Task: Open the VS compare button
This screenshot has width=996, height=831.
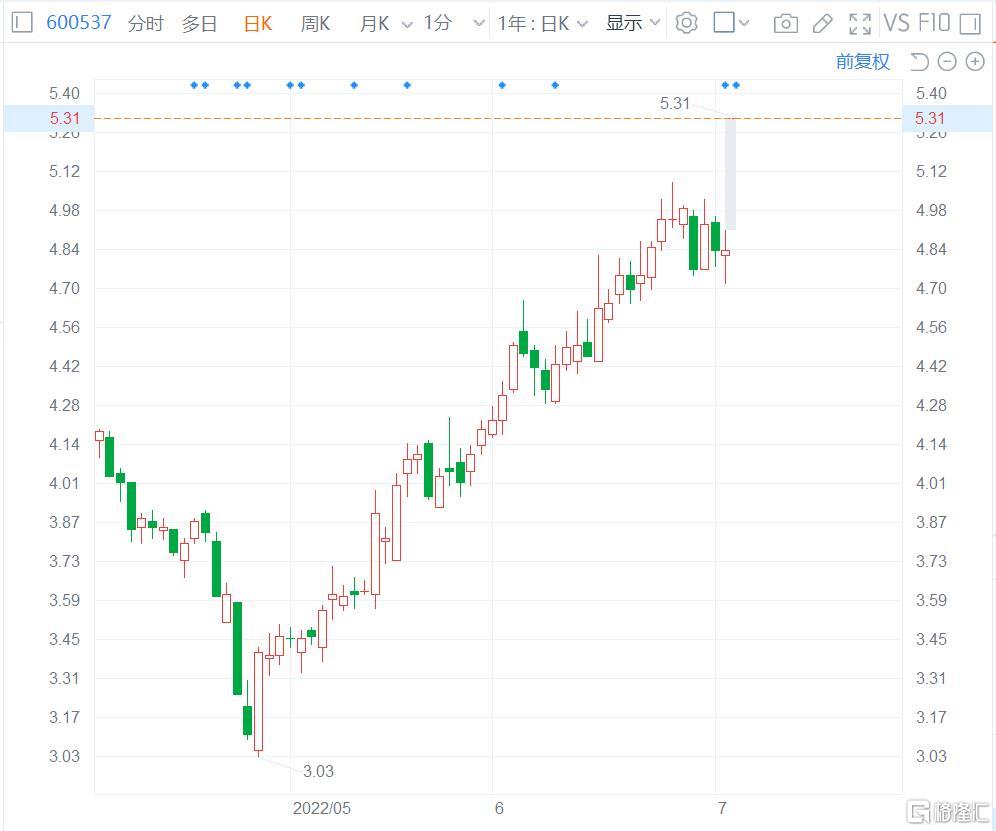Action: [896, 23]
